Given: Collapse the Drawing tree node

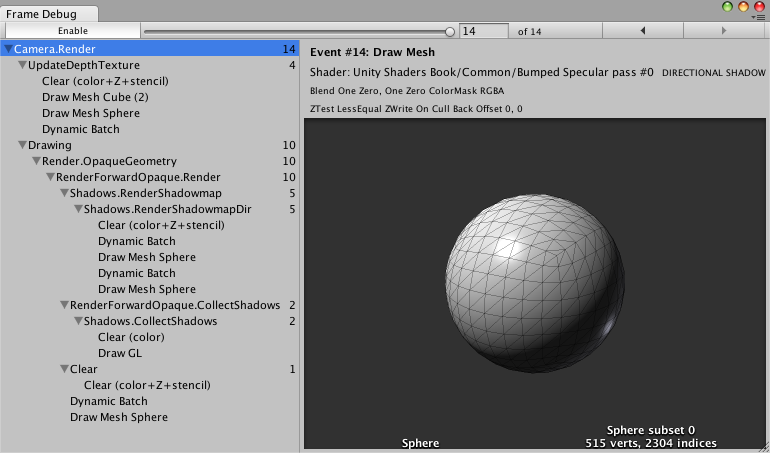Looking at the screenshot, I should click(x=22, y=145).
